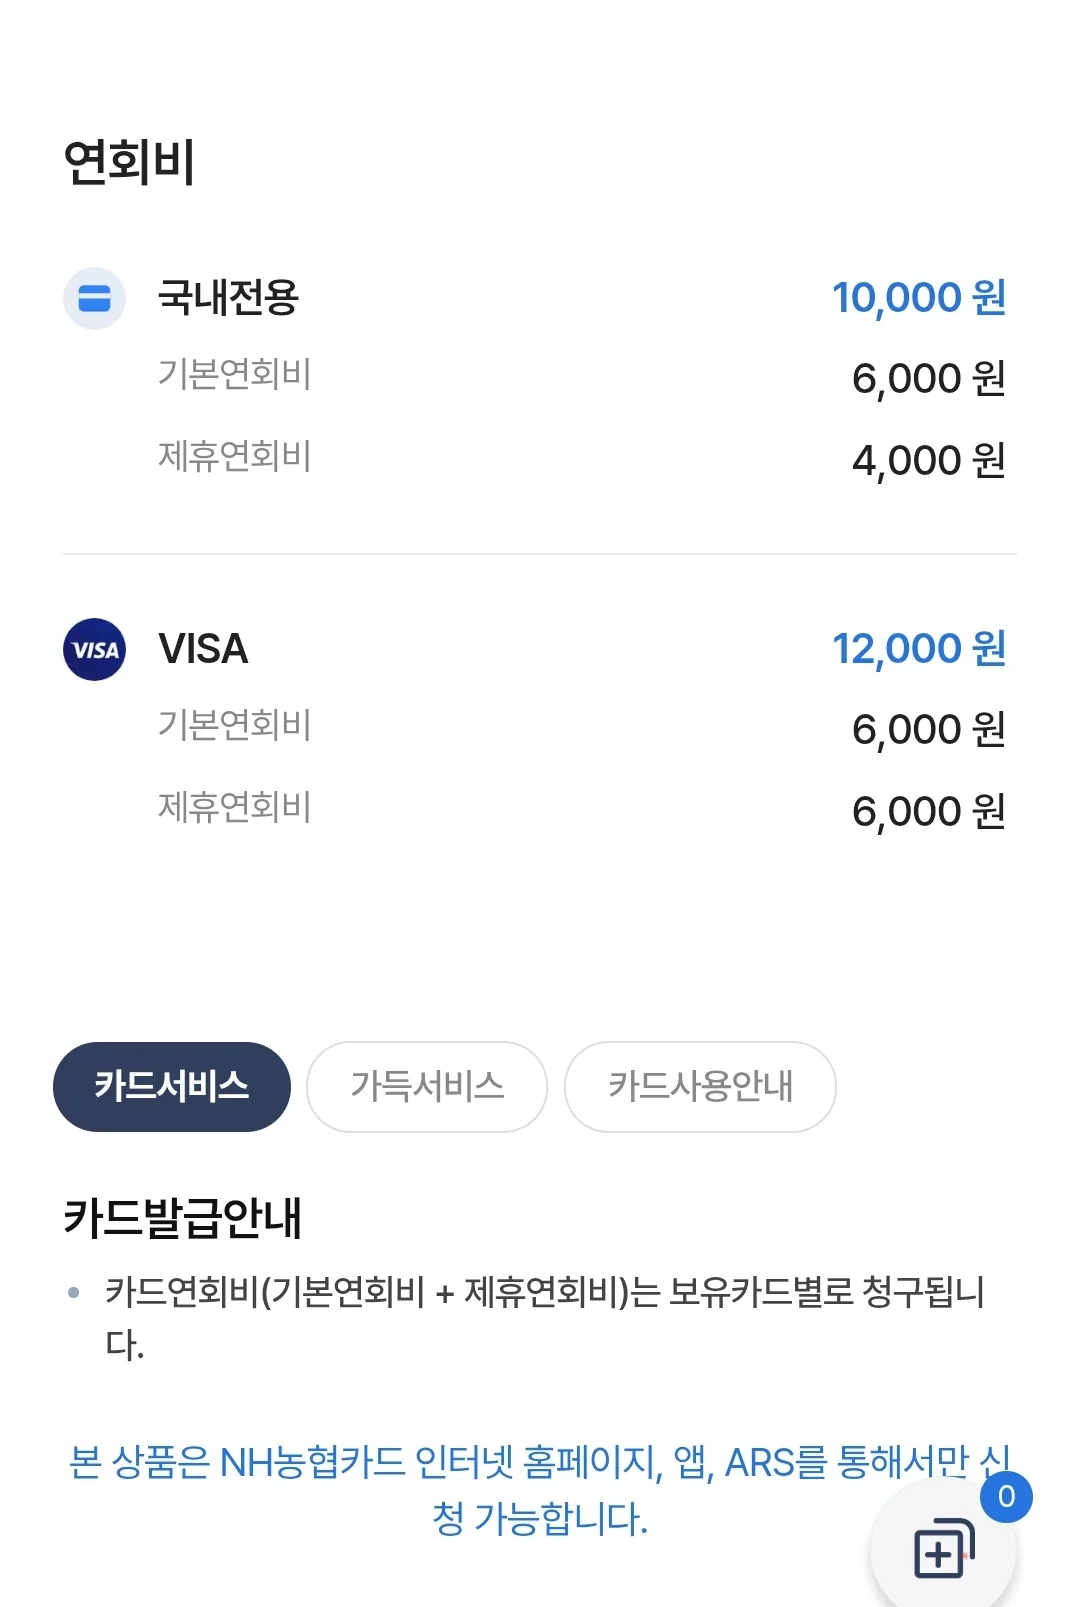Tap the VISA logo icon
The width and height of the screenshot is (1080, 1607).
click(94, 649)
